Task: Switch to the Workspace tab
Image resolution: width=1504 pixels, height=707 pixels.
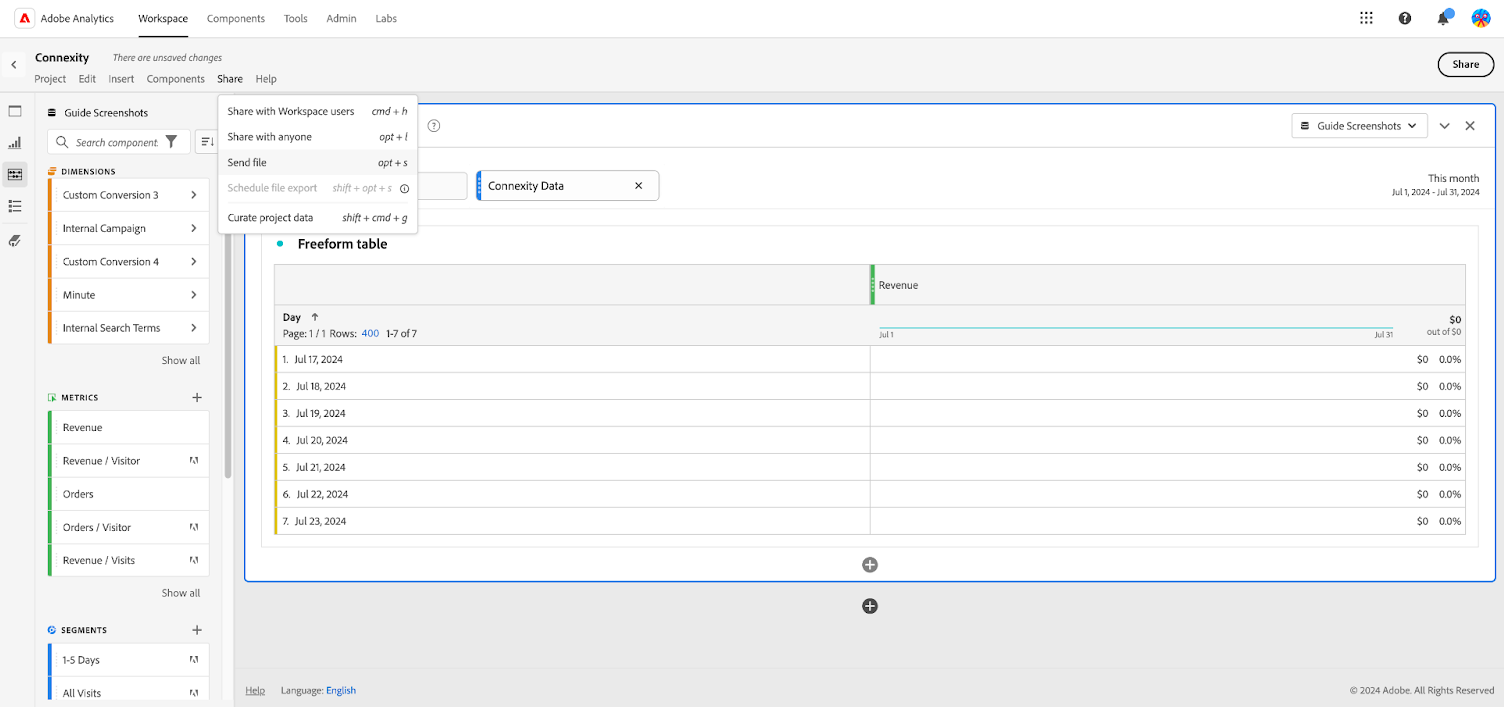Action: 163,18
